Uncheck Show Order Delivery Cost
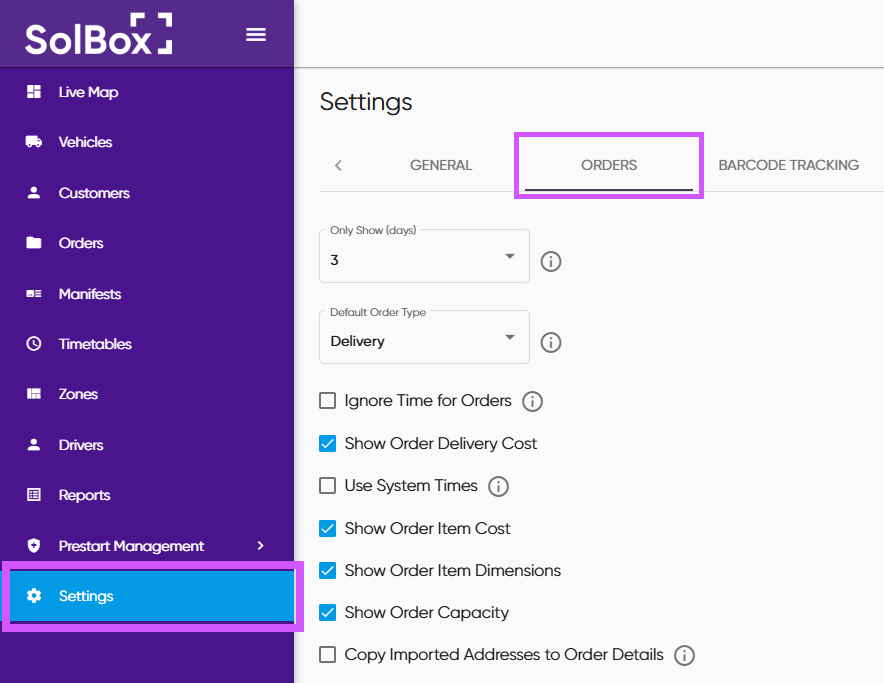 tap(327, 443)
